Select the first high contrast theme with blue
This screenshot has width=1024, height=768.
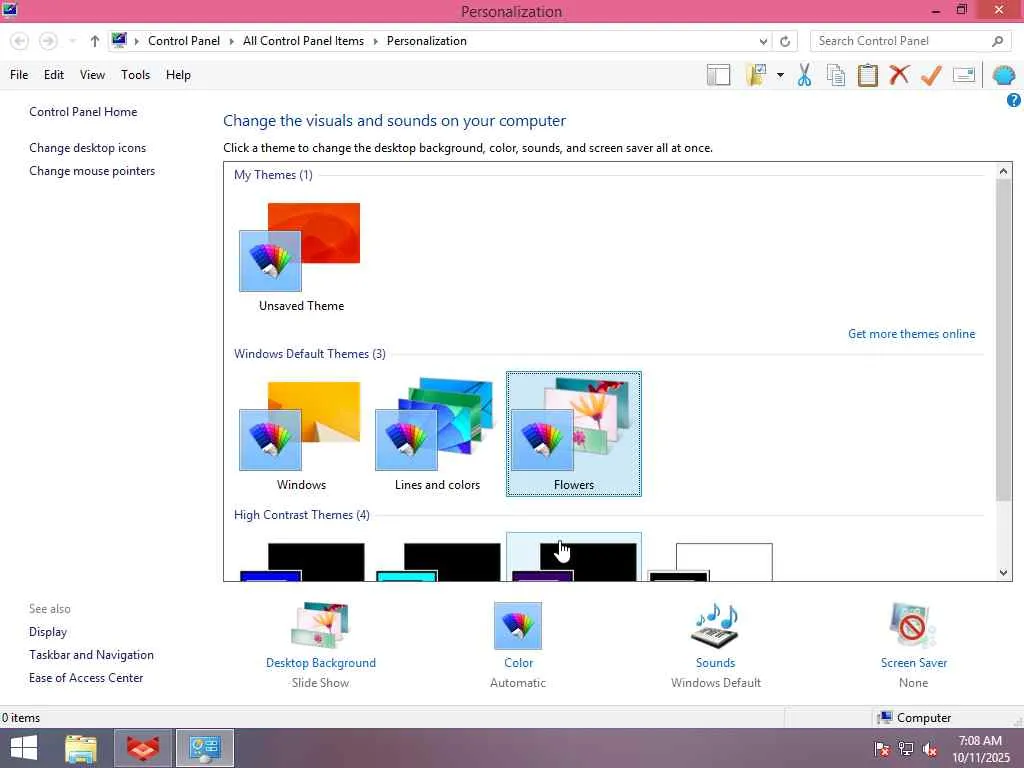click(x=302, y=562)
